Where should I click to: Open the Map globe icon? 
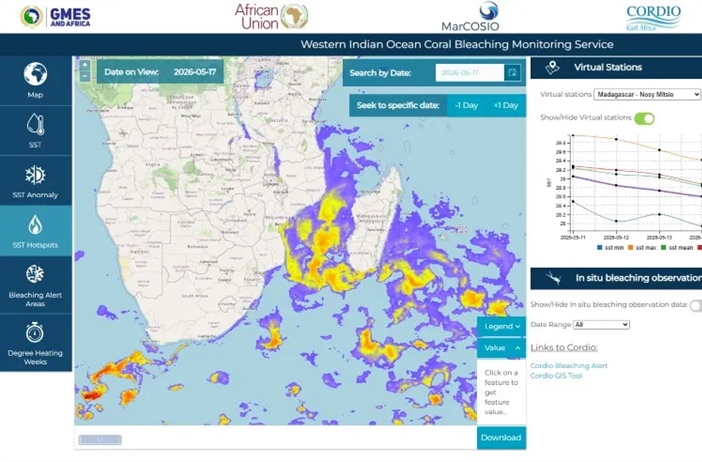35,74
